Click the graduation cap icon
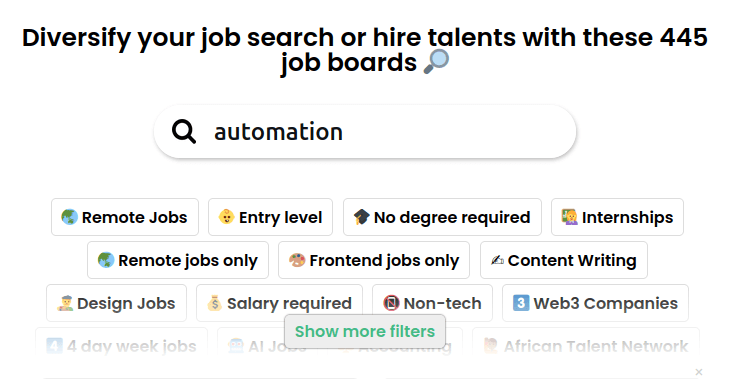Image resolution: width=739 pixels, height=379 pixels. (x=361, y=217)
